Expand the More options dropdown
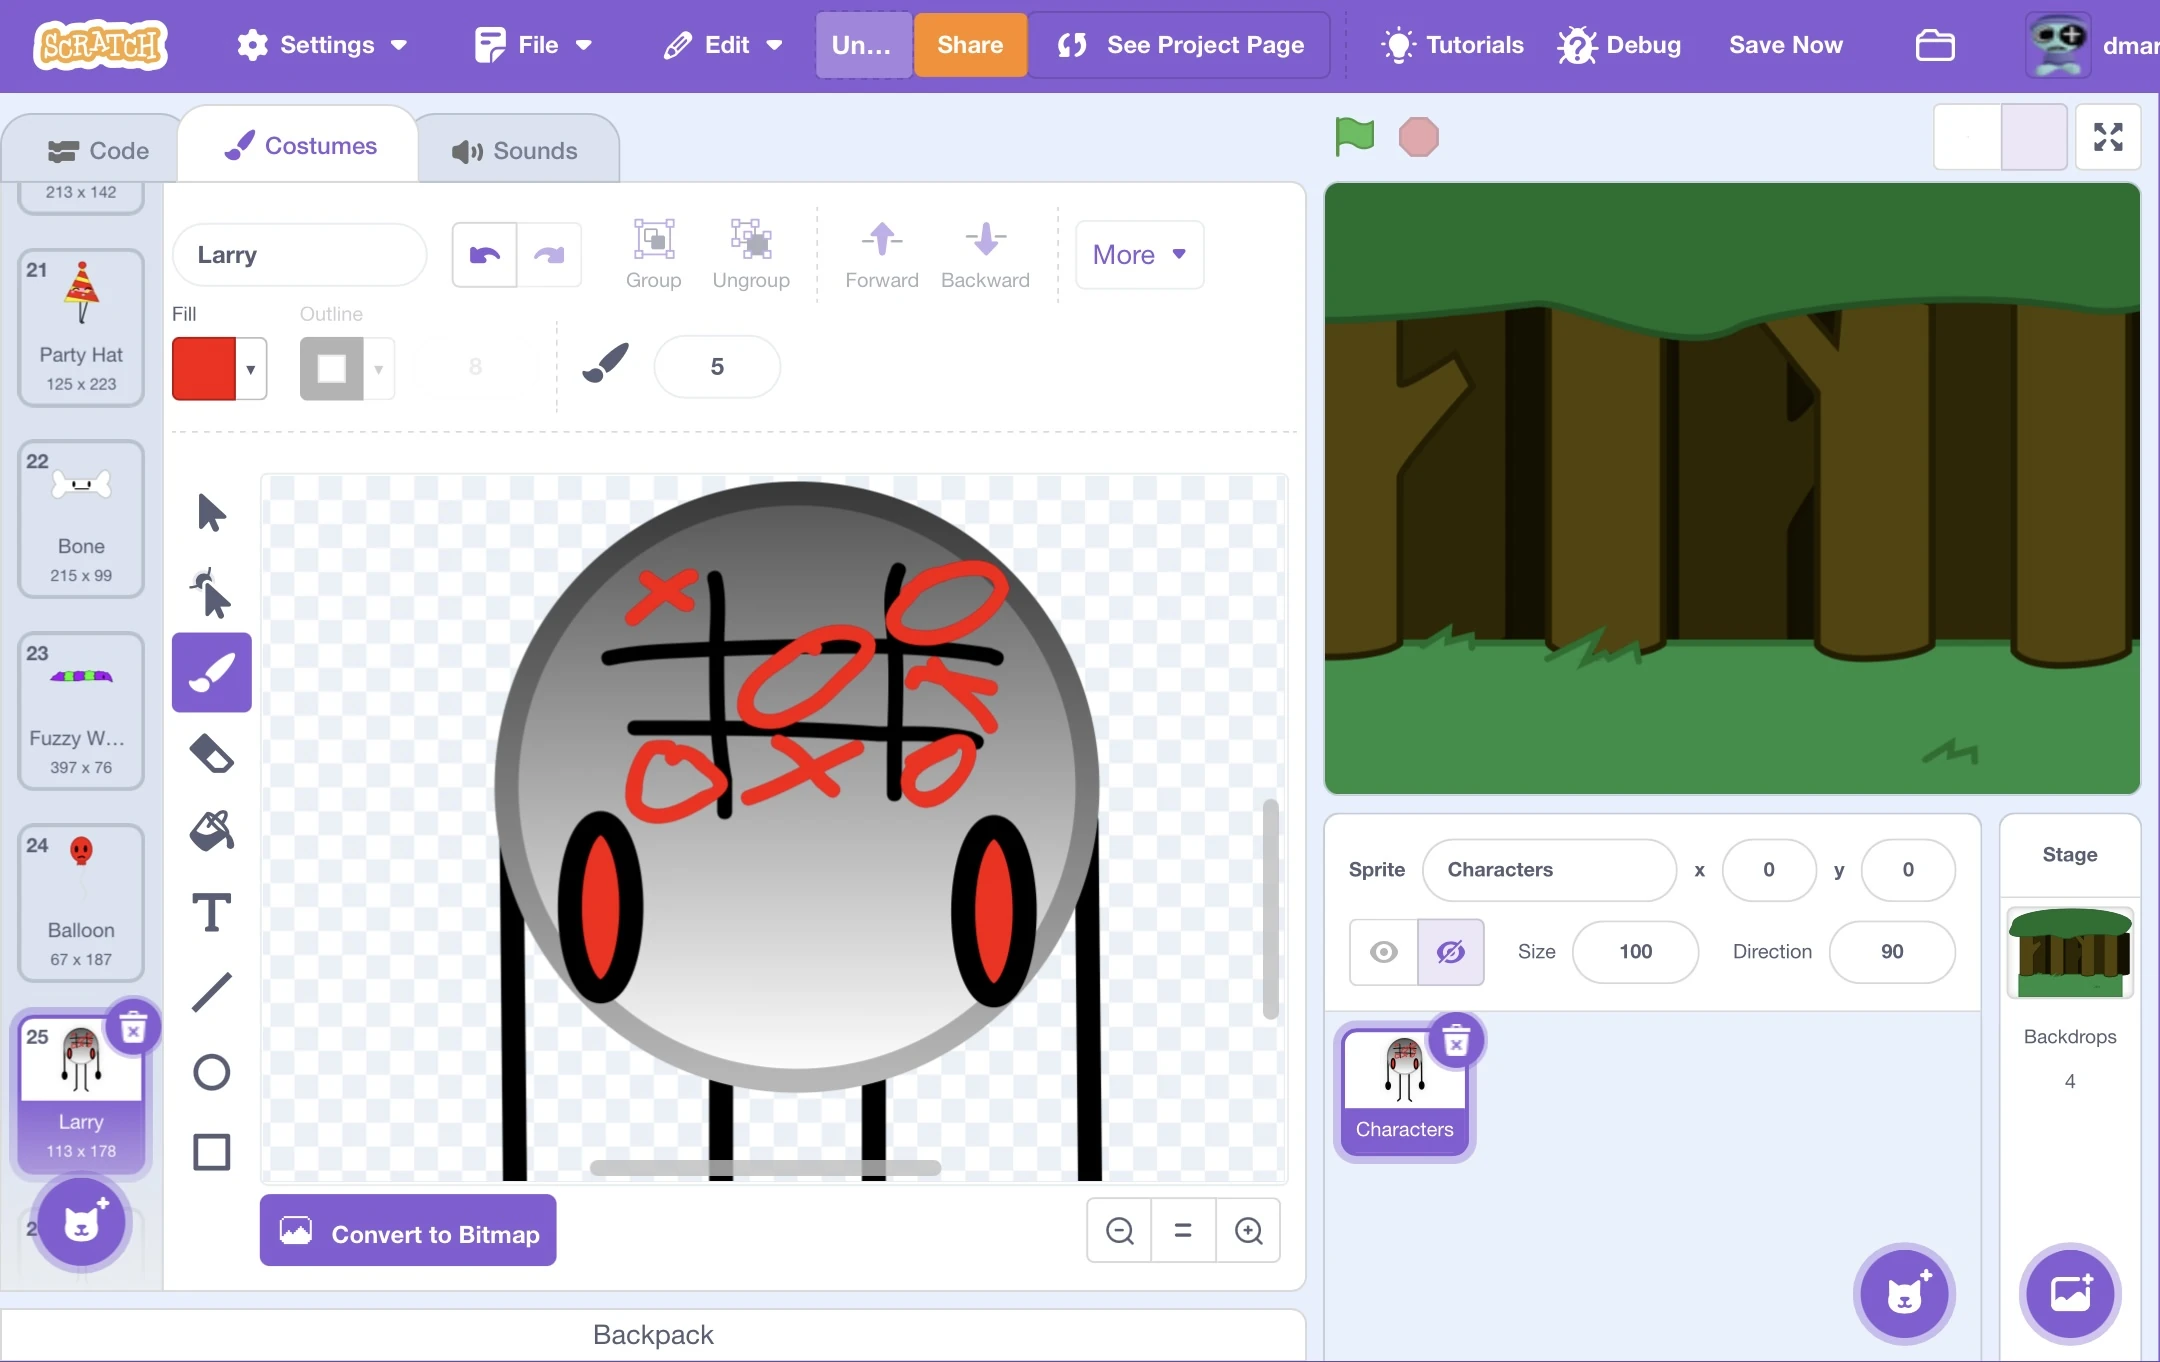The image size is (2160, 1362). tap(1138, 255)
